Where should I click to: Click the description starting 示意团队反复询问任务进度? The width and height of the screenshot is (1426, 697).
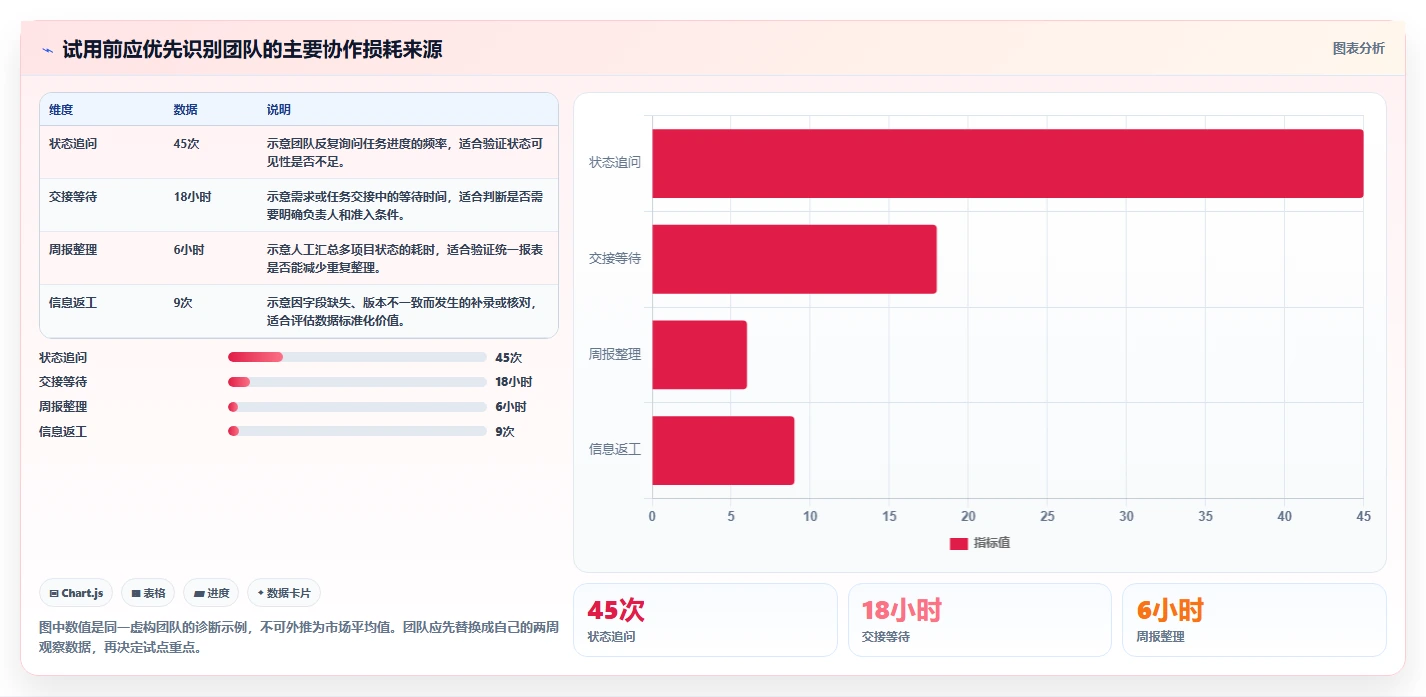click(405, 153)
